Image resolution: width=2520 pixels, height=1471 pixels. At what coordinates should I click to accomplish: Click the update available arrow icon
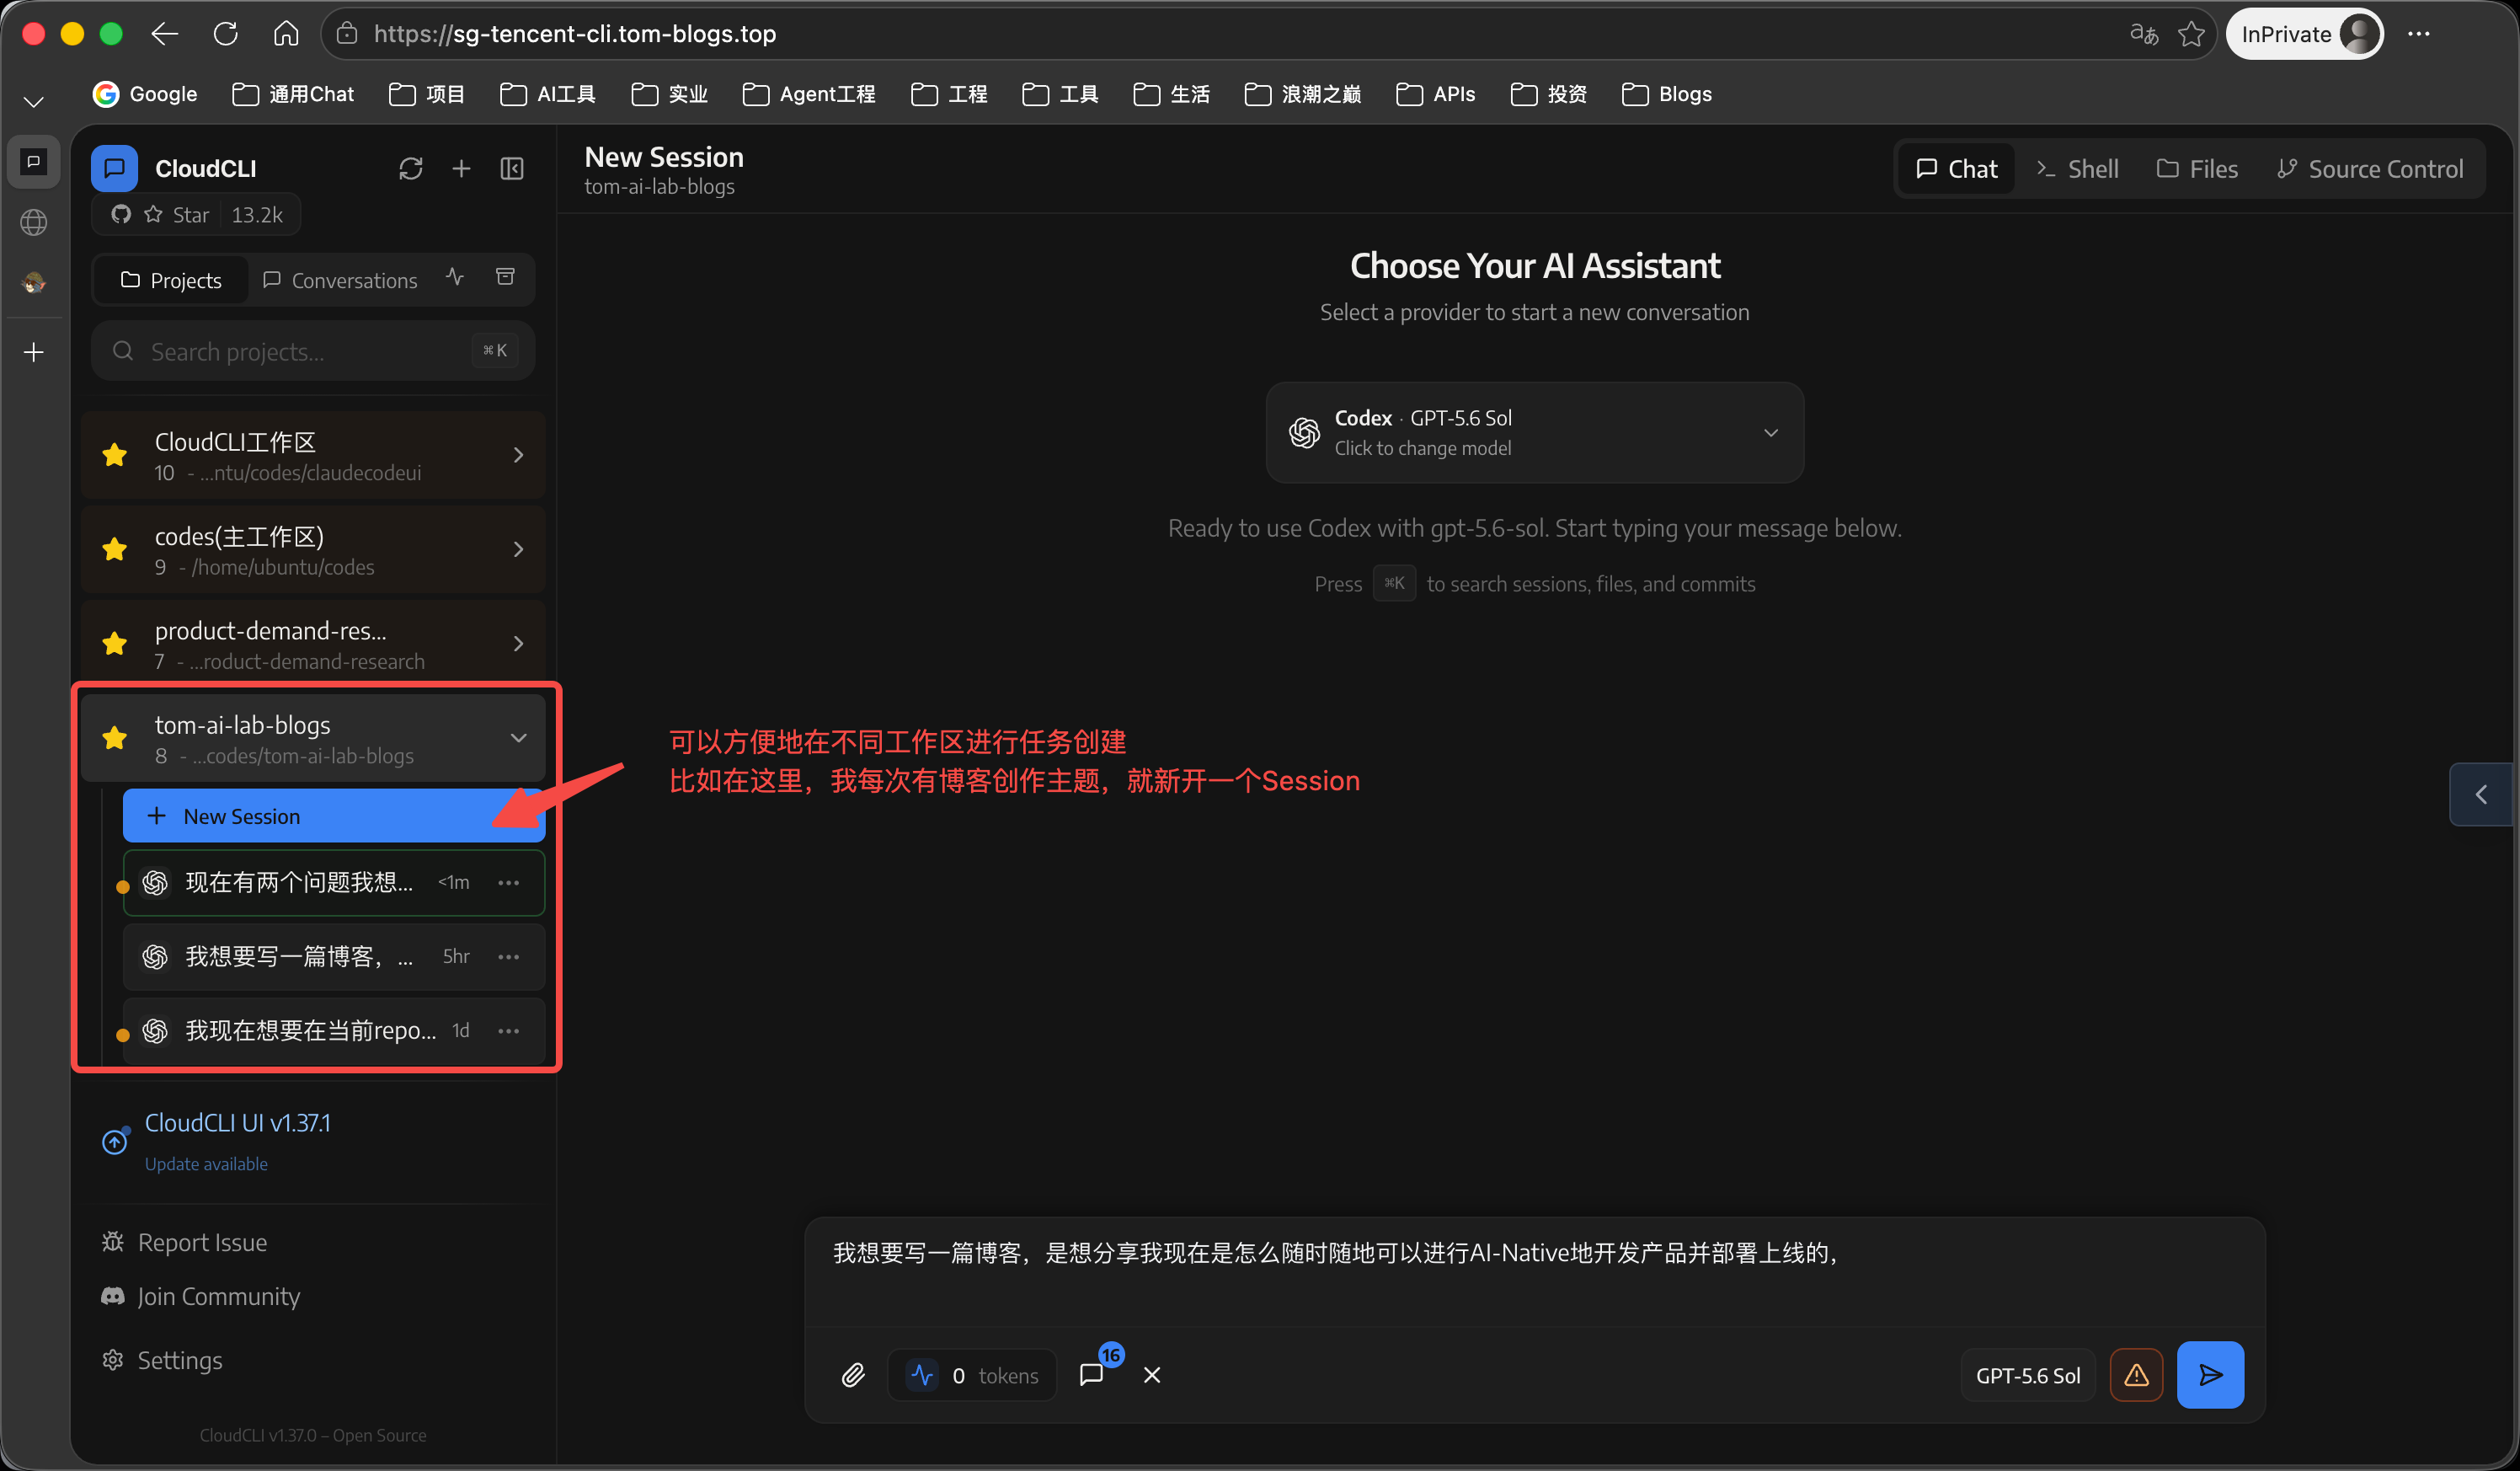coord(115,1141)
